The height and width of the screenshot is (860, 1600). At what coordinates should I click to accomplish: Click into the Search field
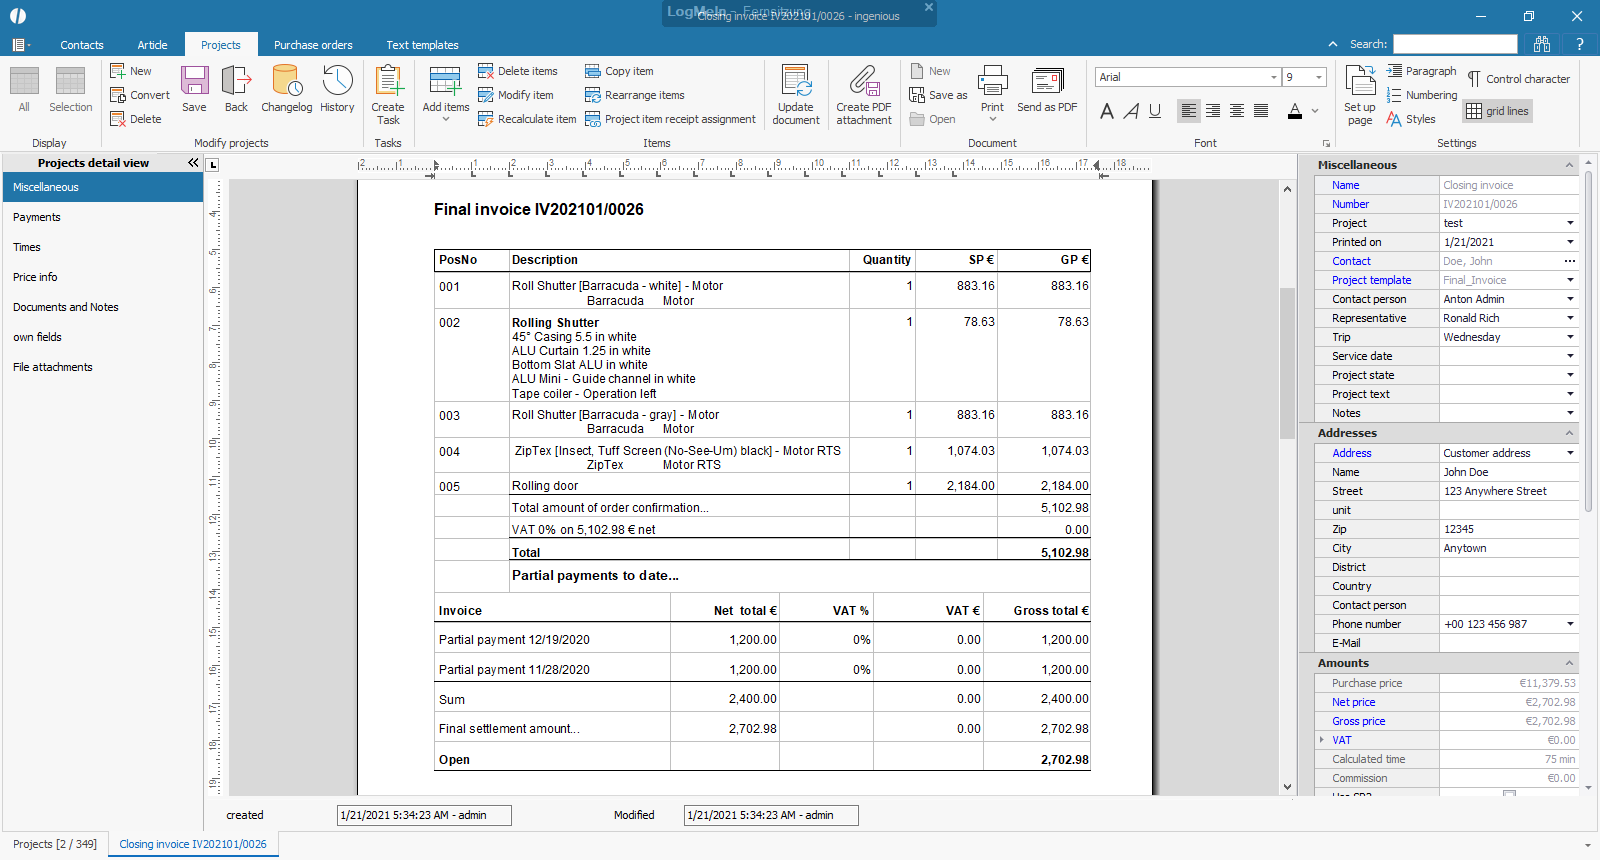coord(1455,44)
